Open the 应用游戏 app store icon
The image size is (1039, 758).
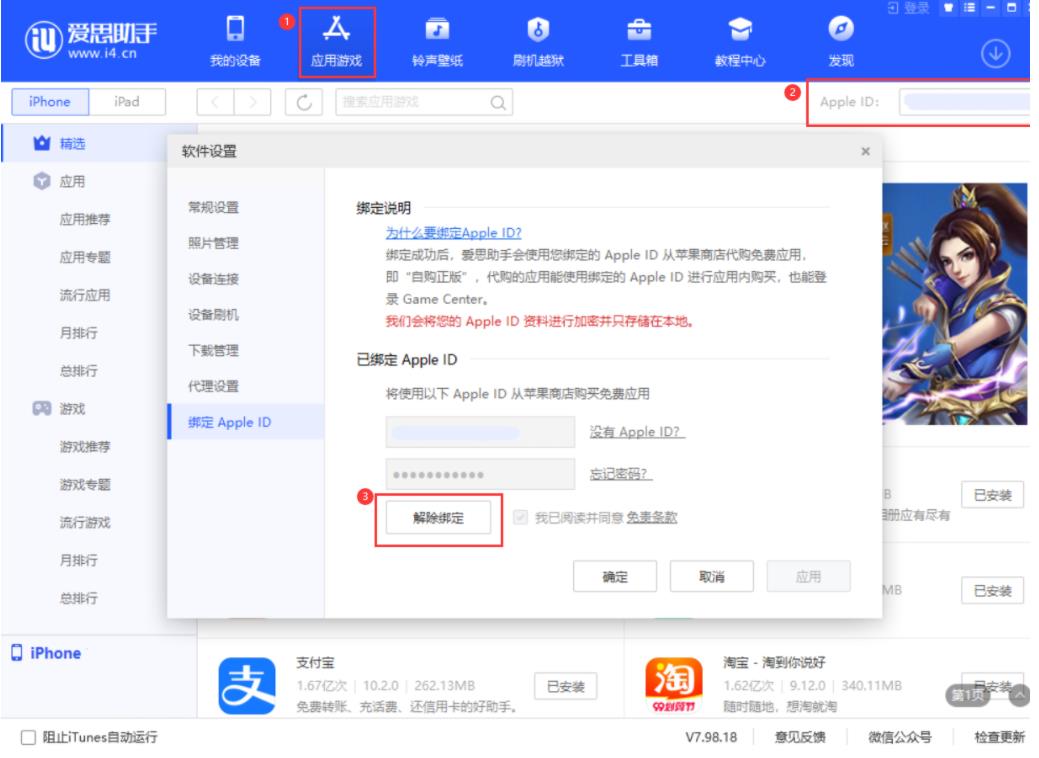336,29
